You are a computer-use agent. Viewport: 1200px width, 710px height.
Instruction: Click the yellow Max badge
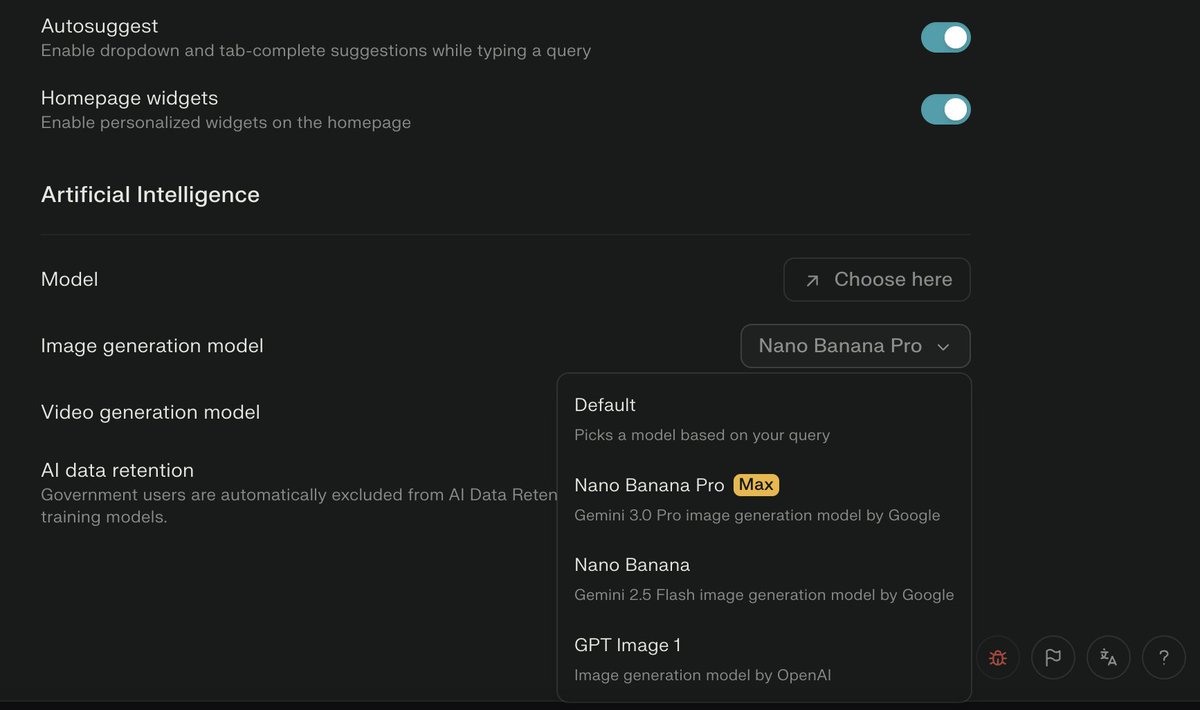pyautogui.click(x=756, y=485)
